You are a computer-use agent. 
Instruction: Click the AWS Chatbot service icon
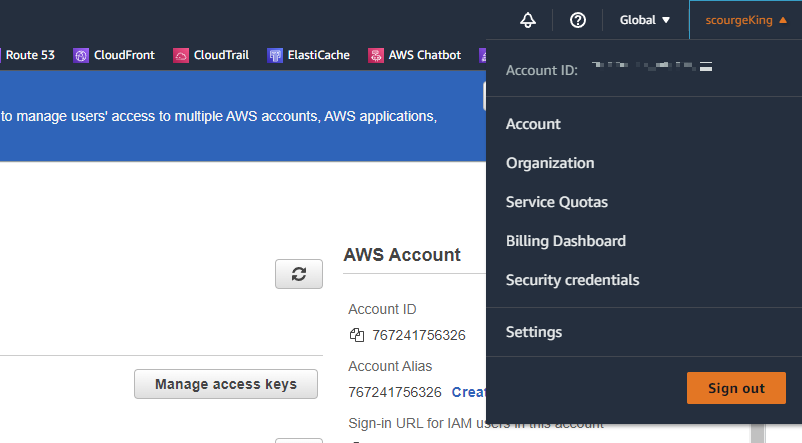pos(376,55)
